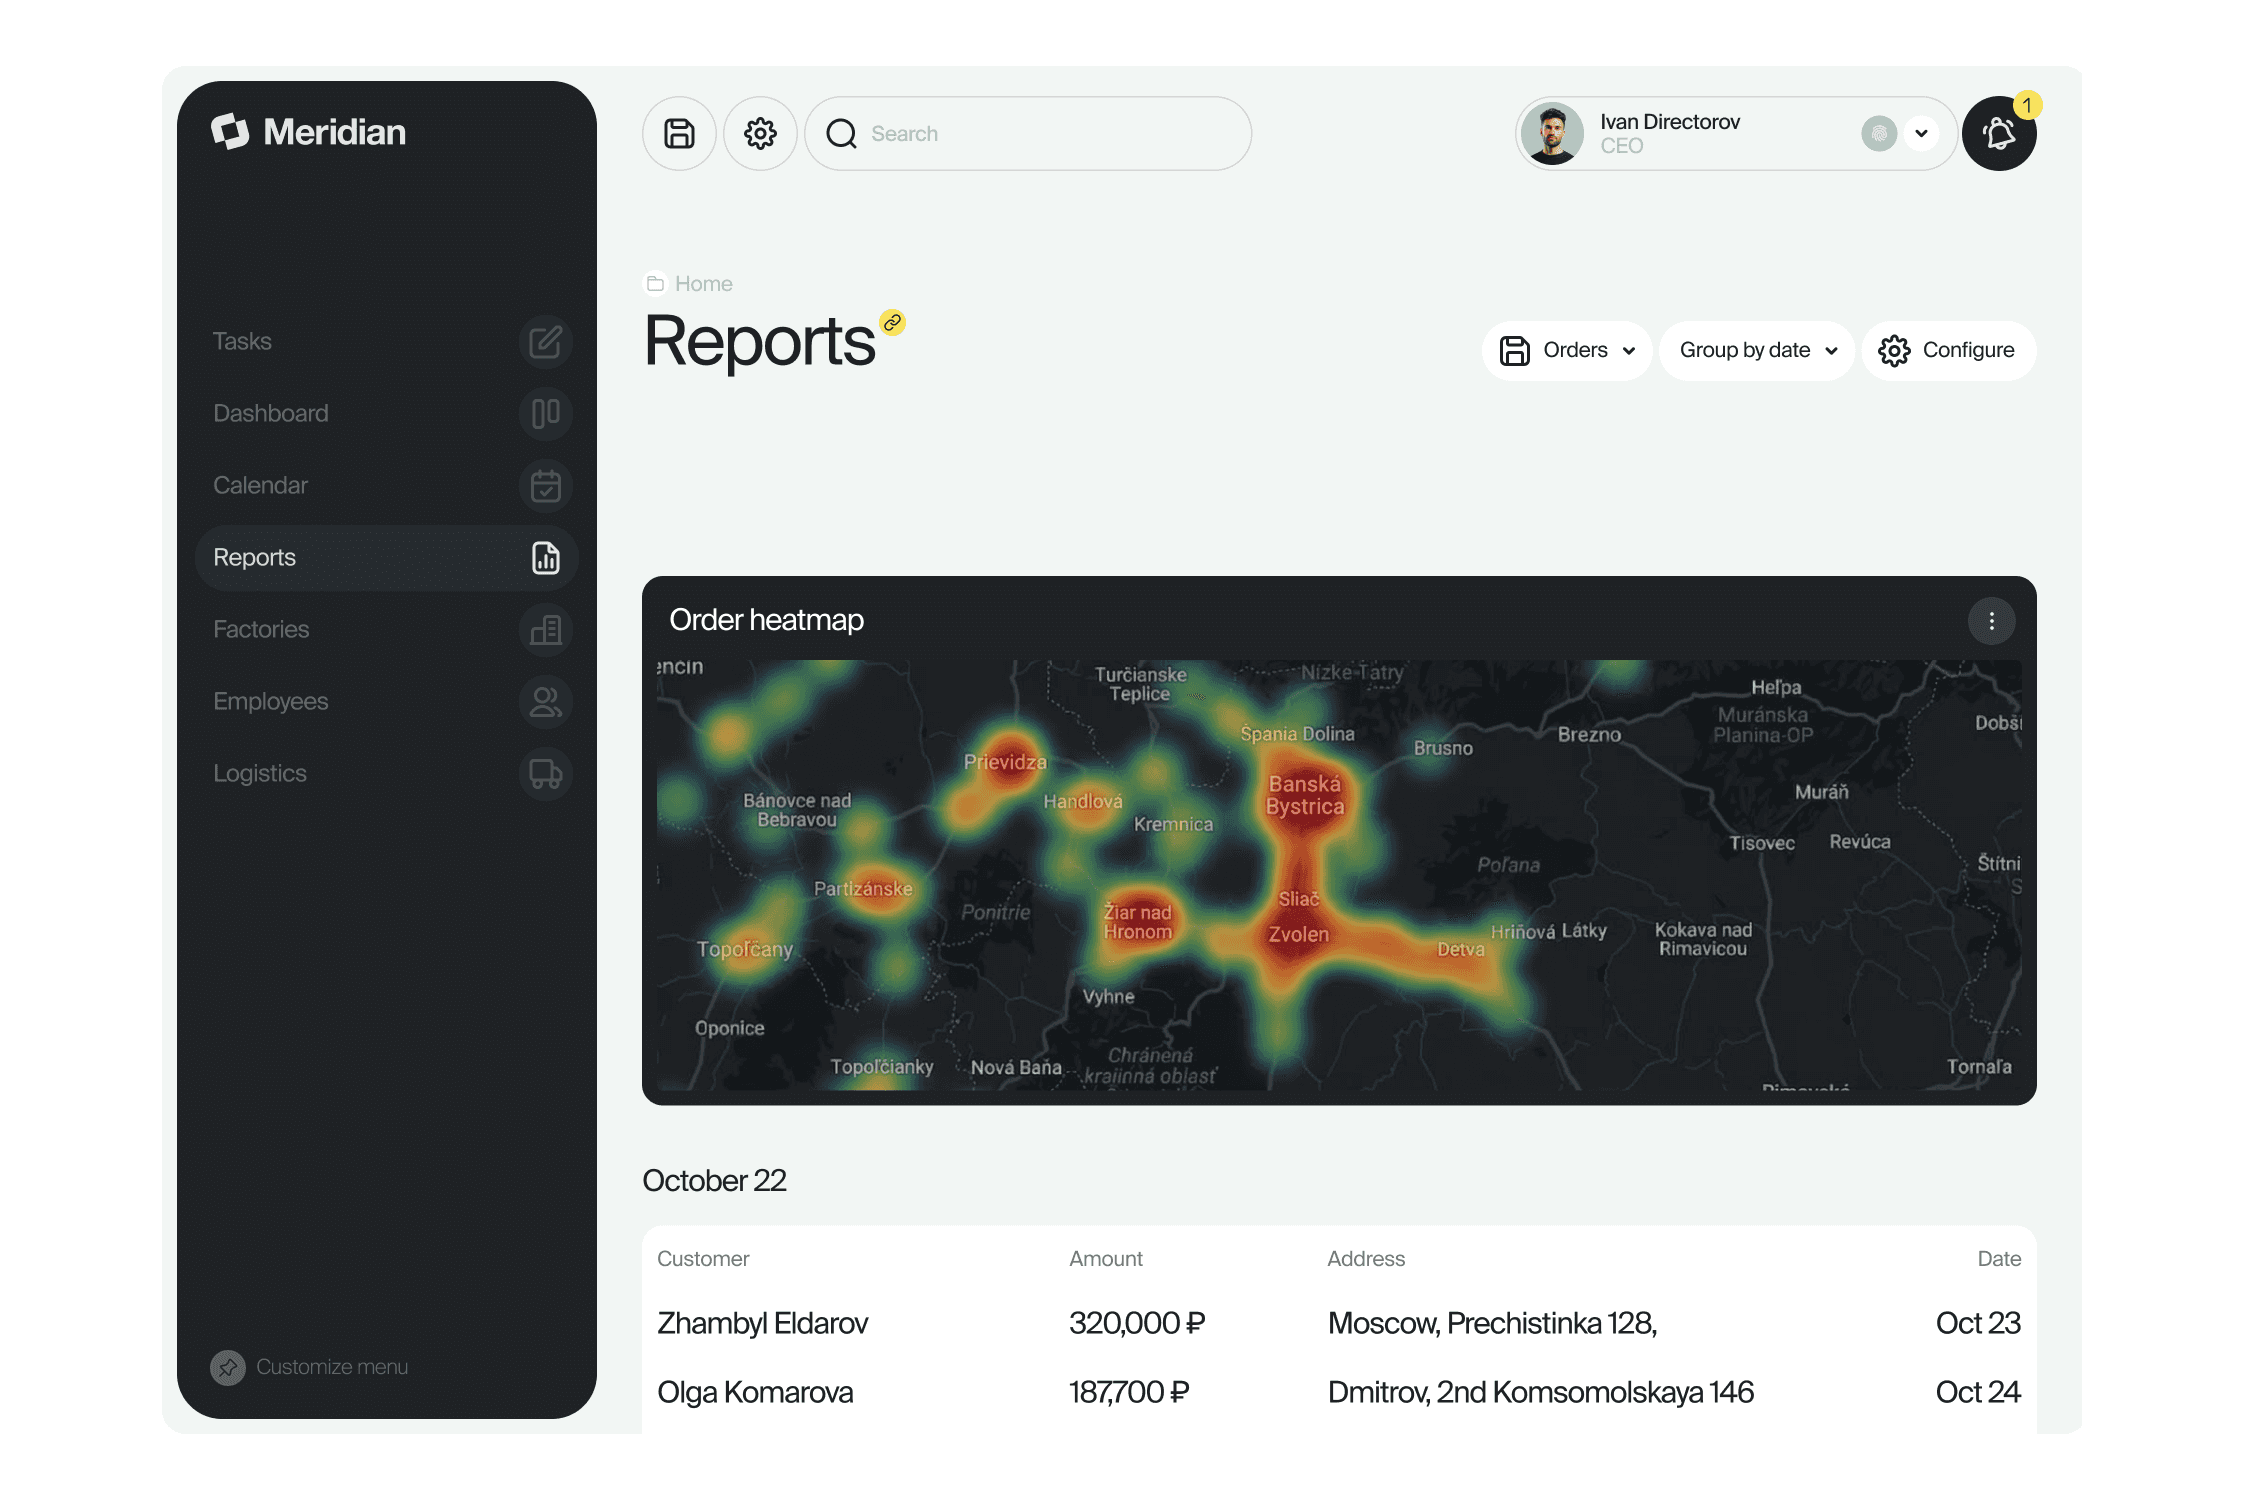This screenshot has height=1500, width=2250.
Task: Expand the Orders dropdown
Action: pos(1566,351)
